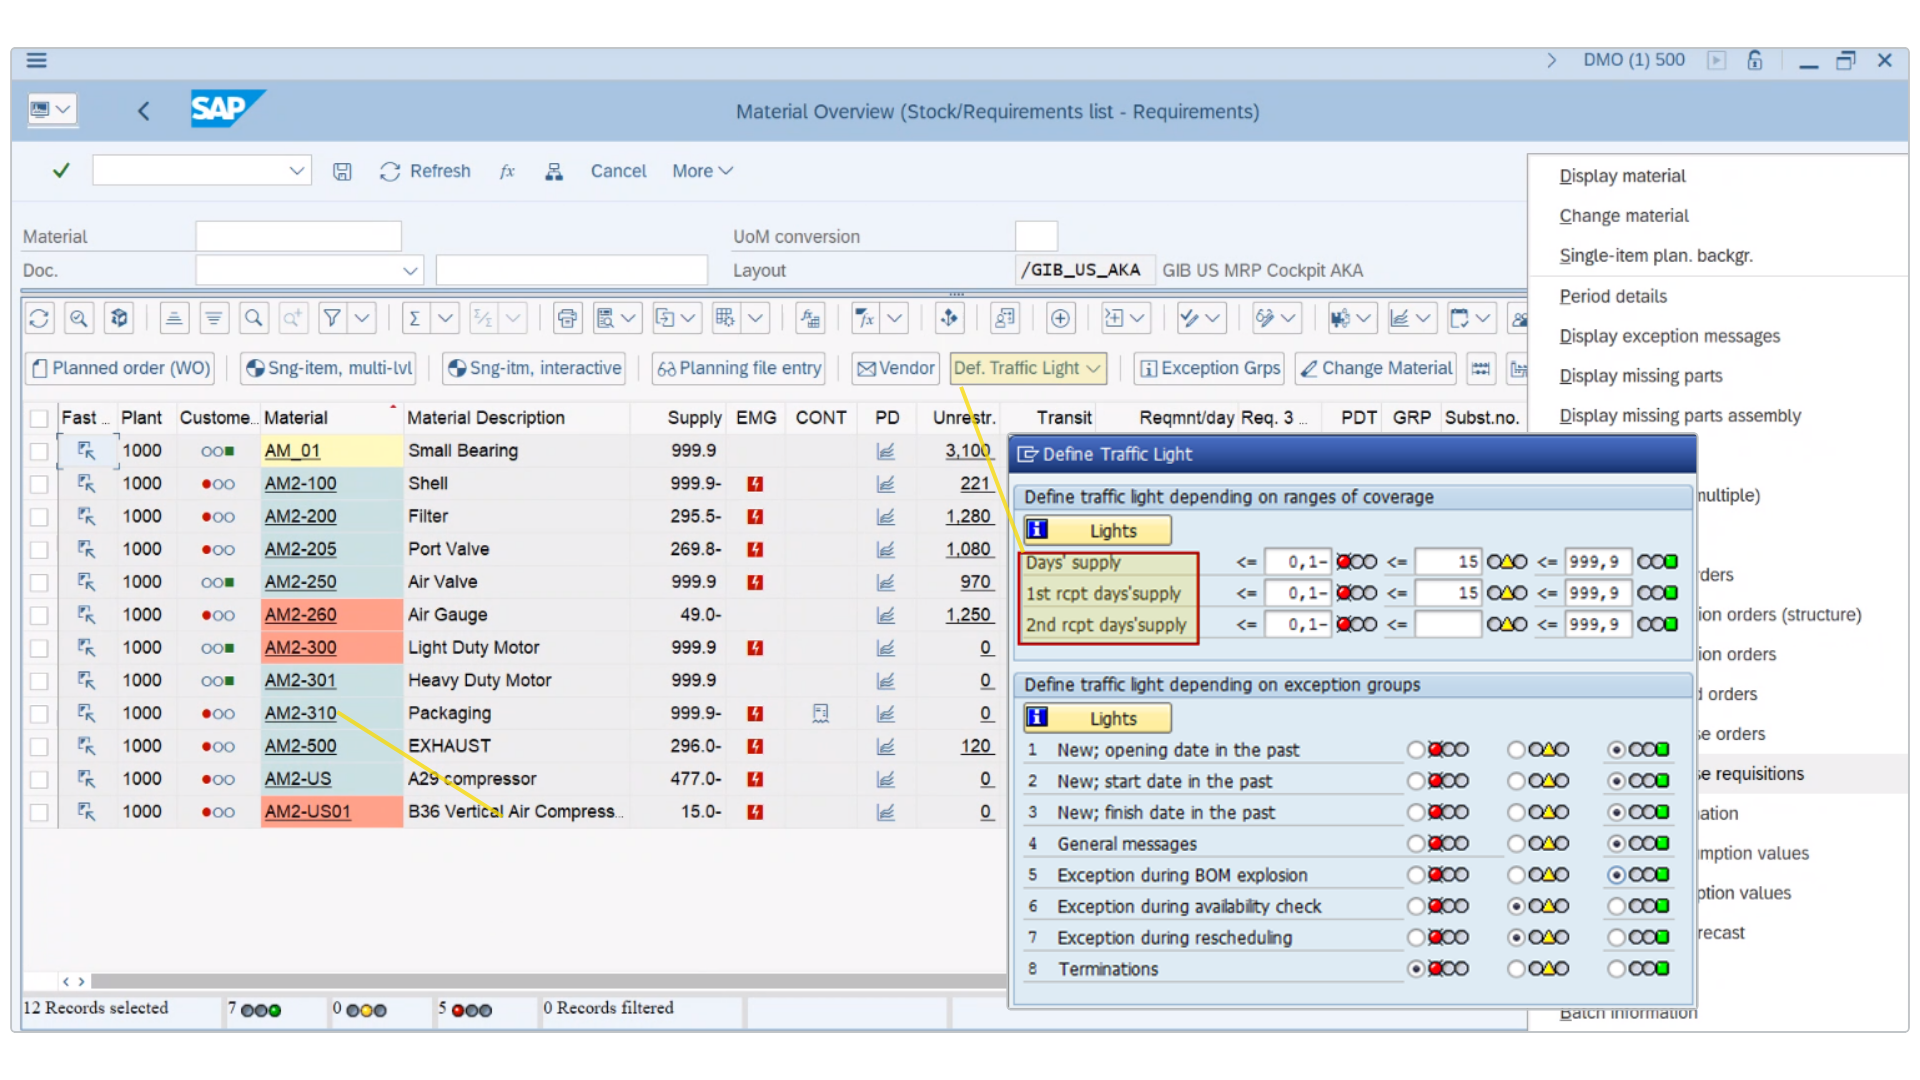This screenshot has width=1920, height=1080.
Task: Click the Total (sigma) toolbar icon
Action: (415, 318)
